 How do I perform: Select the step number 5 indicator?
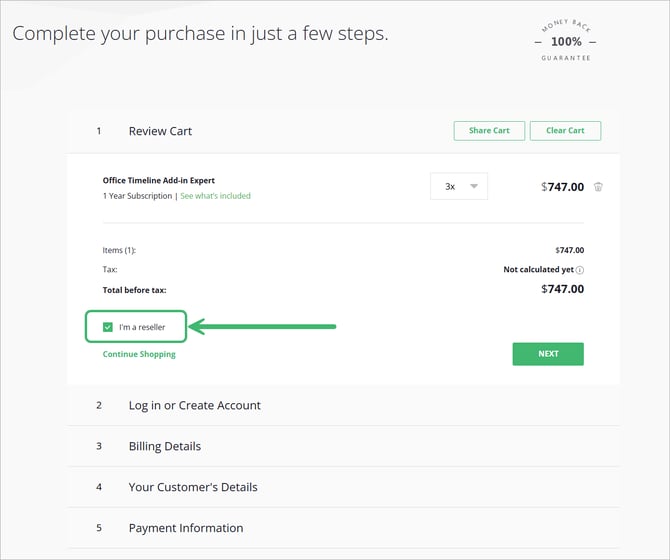(x=99, y=528)
